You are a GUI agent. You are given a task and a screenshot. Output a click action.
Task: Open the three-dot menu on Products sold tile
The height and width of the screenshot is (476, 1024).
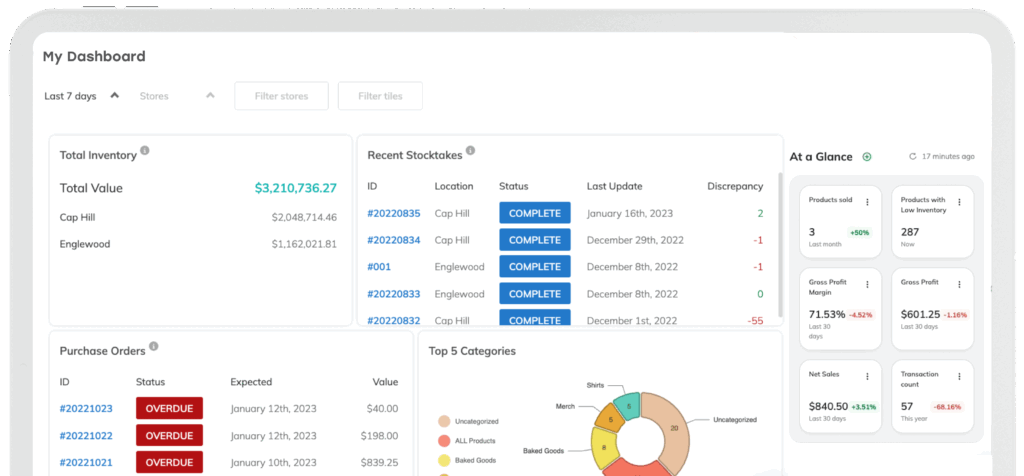coord(867,202)
